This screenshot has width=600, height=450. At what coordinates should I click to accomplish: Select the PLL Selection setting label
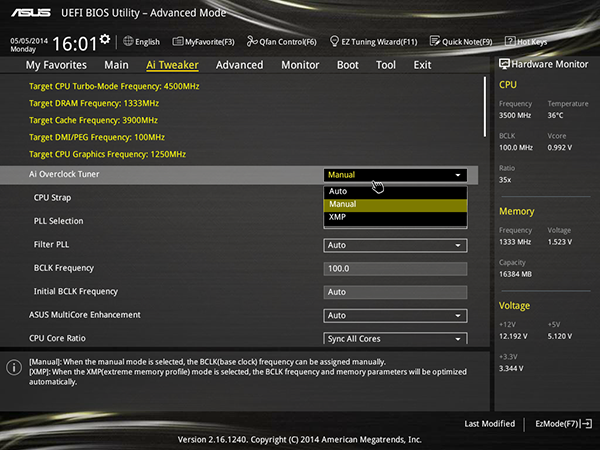pyautogui.click(x=58, y=221)
